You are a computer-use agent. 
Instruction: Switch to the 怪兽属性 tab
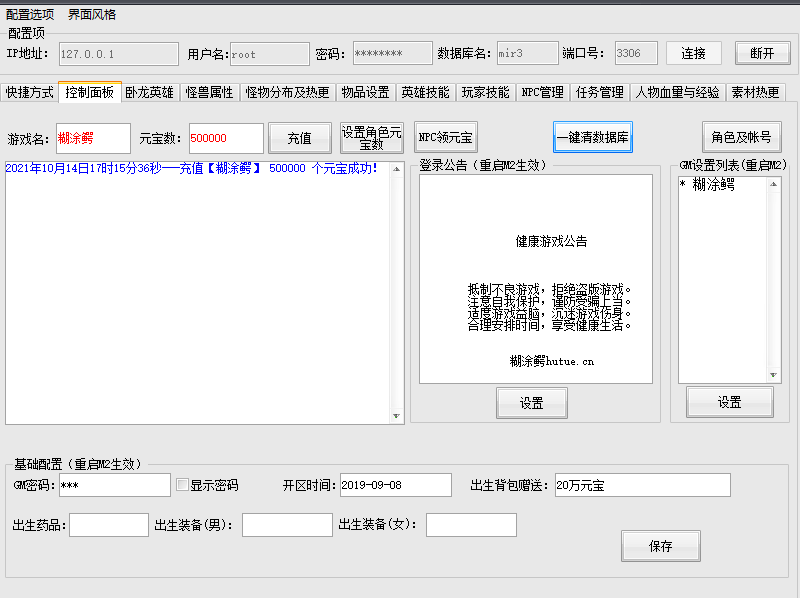click(209, 92)
